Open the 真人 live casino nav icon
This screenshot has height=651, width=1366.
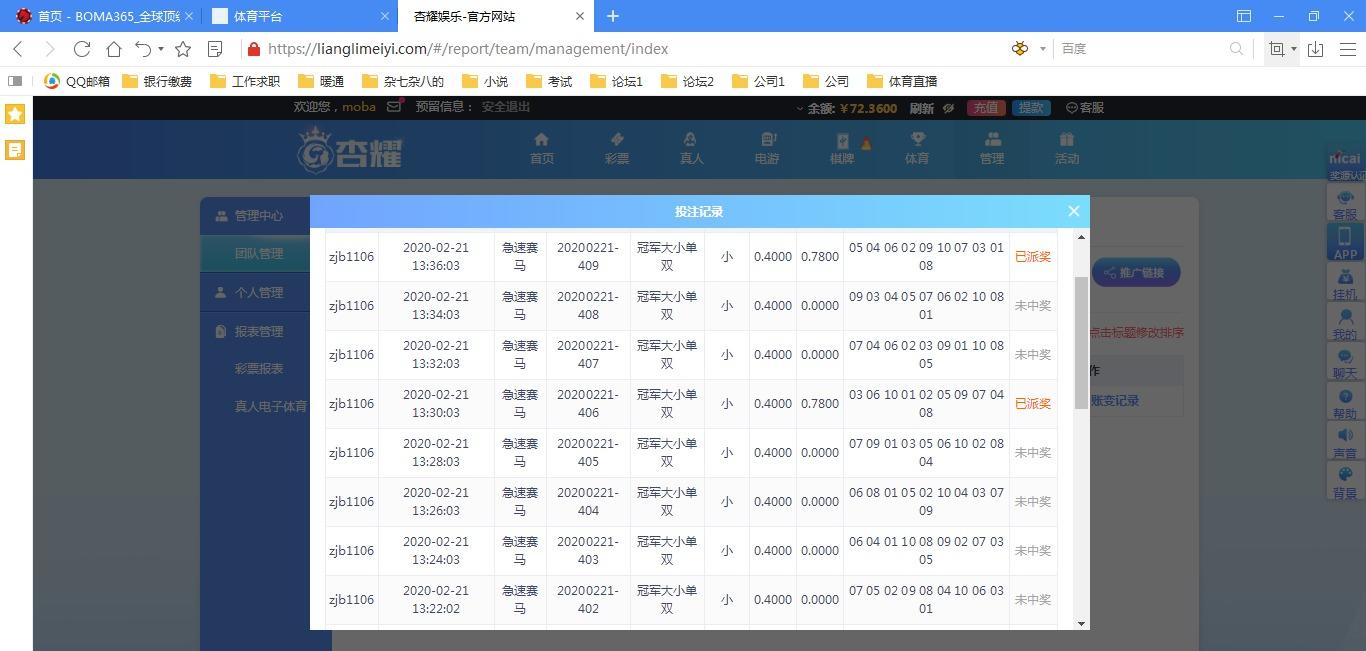[691, 148]
